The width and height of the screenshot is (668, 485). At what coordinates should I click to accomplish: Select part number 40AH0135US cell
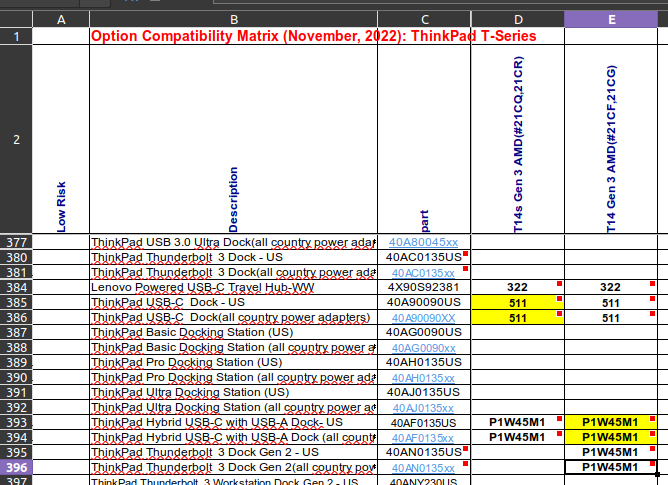coord(424,362)
